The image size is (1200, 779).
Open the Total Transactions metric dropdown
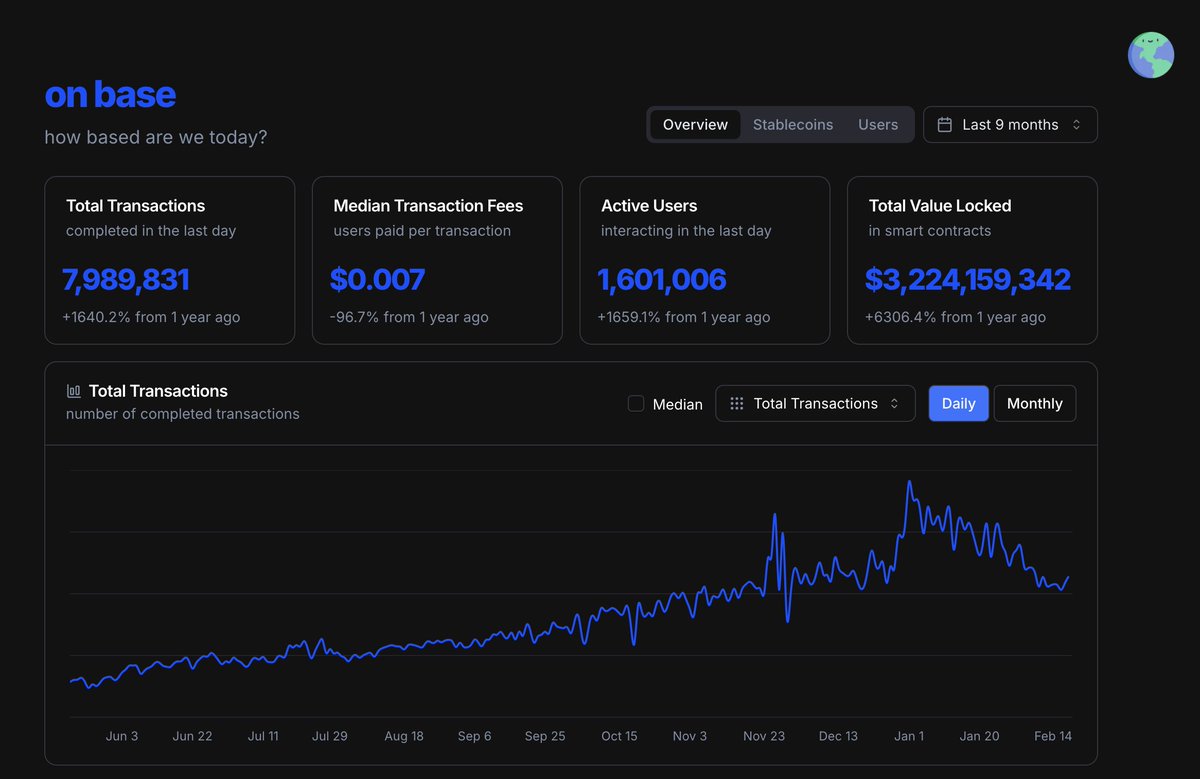[815, 404]
